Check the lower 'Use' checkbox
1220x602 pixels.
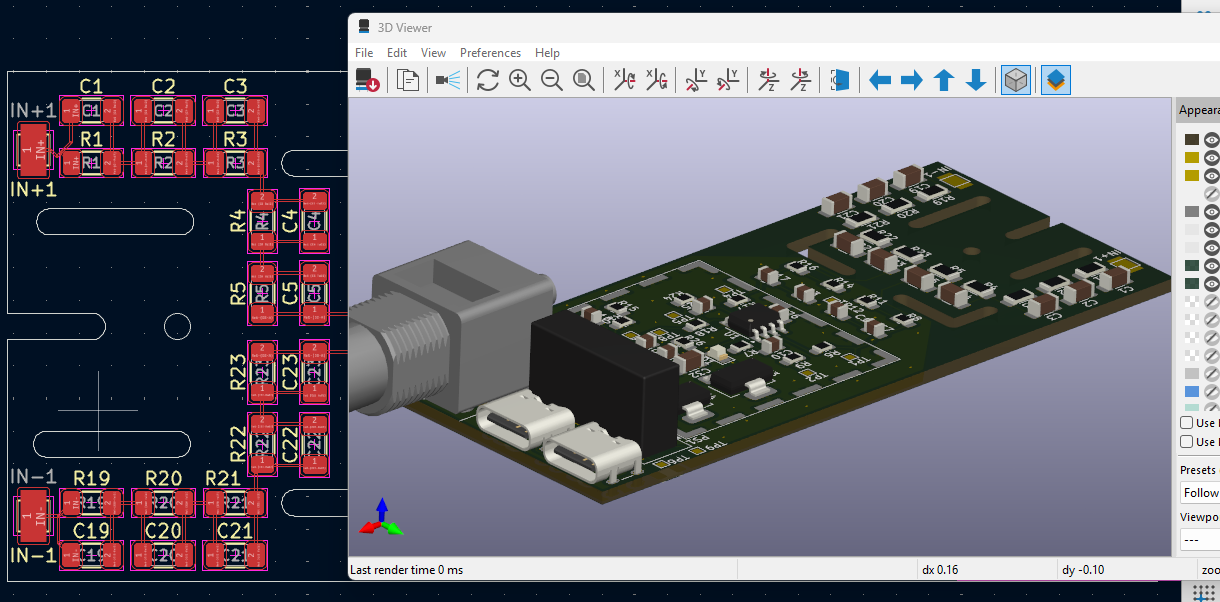point(1187,442)
